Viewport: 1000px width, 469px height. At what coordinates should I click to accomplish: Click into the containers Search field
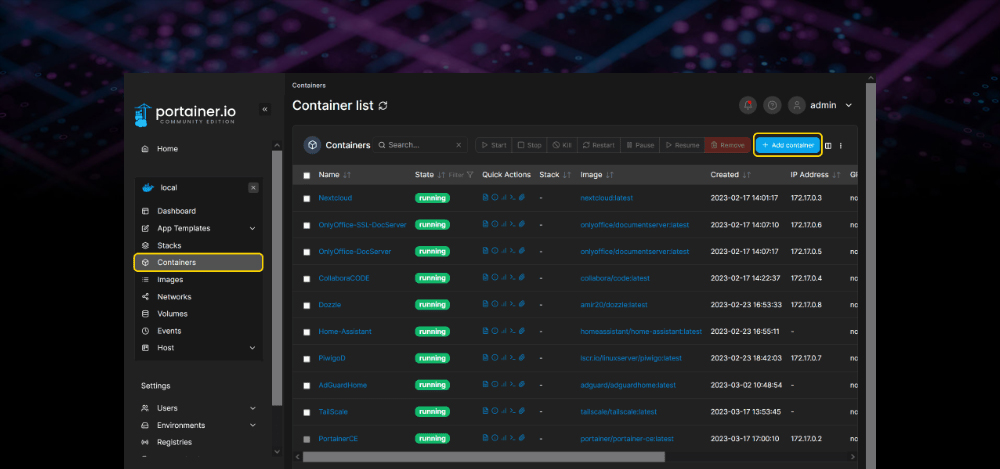(420, 145)
